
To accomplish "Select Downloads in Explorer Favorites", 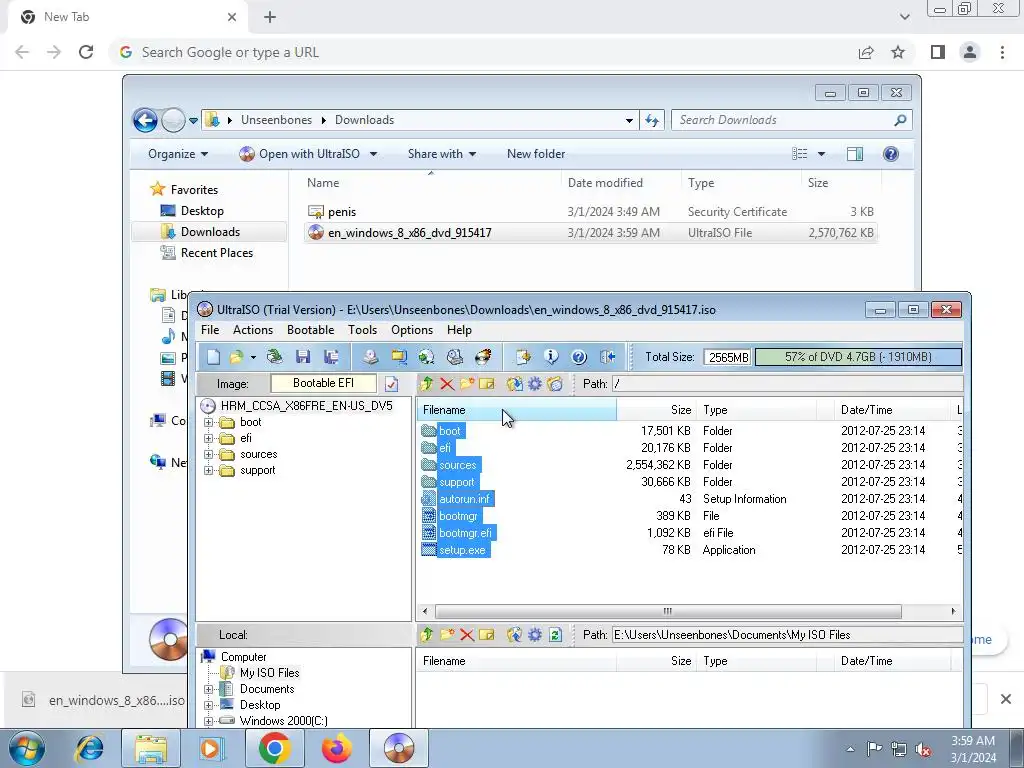I will point(210,232).
